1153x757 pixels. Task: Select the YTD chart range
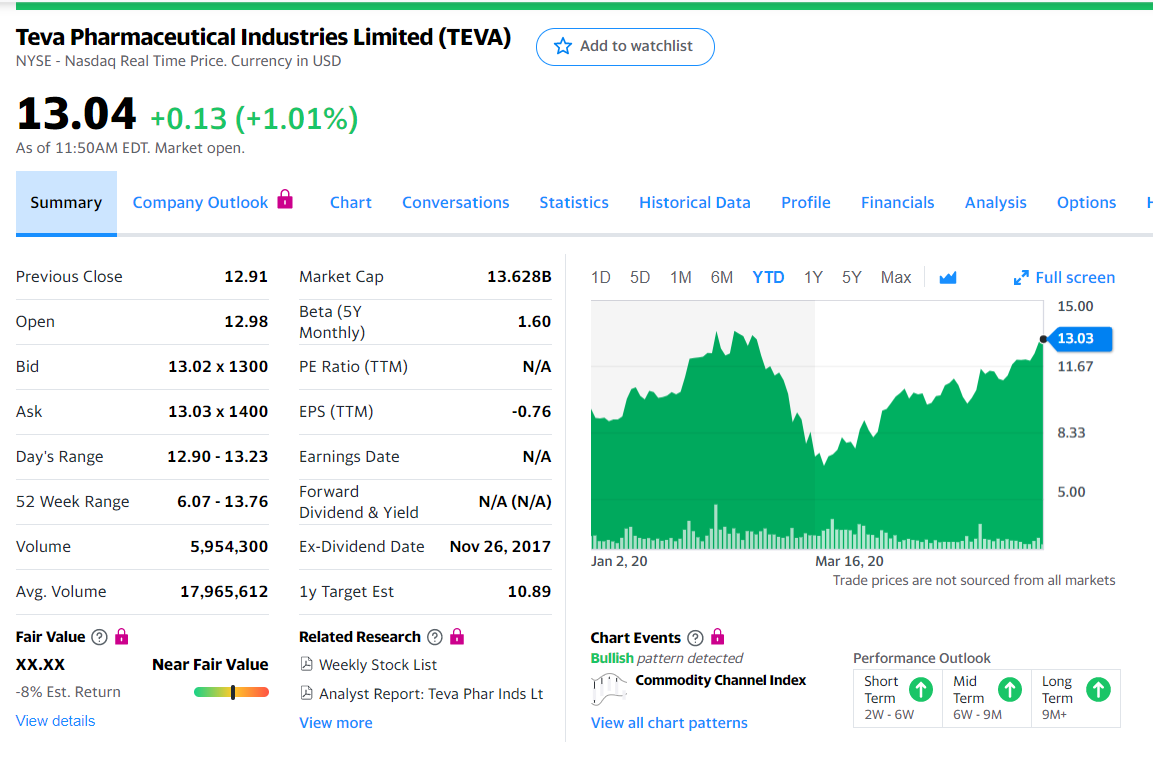click(x=768, y=277)
